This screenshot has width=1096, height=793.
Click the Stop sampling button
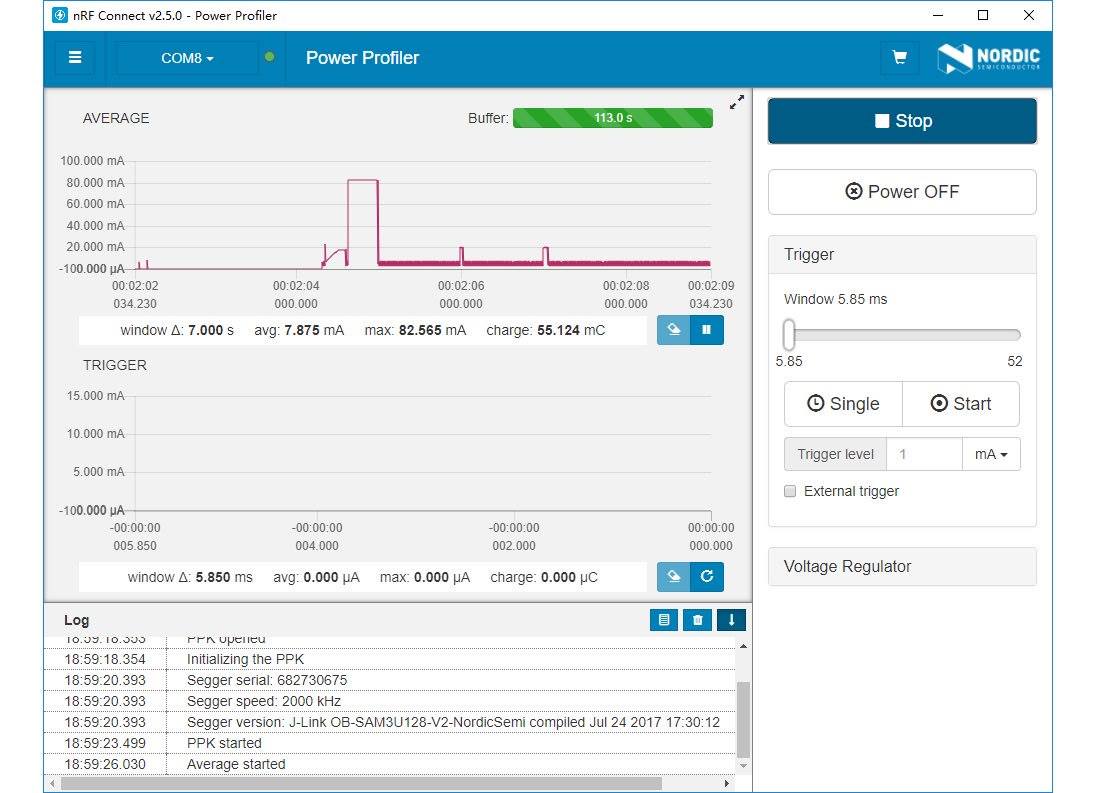902,121
